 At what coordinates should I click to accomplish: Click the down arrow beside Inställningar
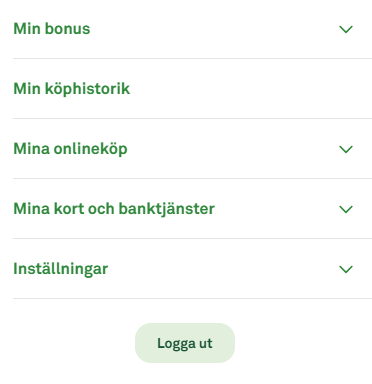click(x=346, y=269)
